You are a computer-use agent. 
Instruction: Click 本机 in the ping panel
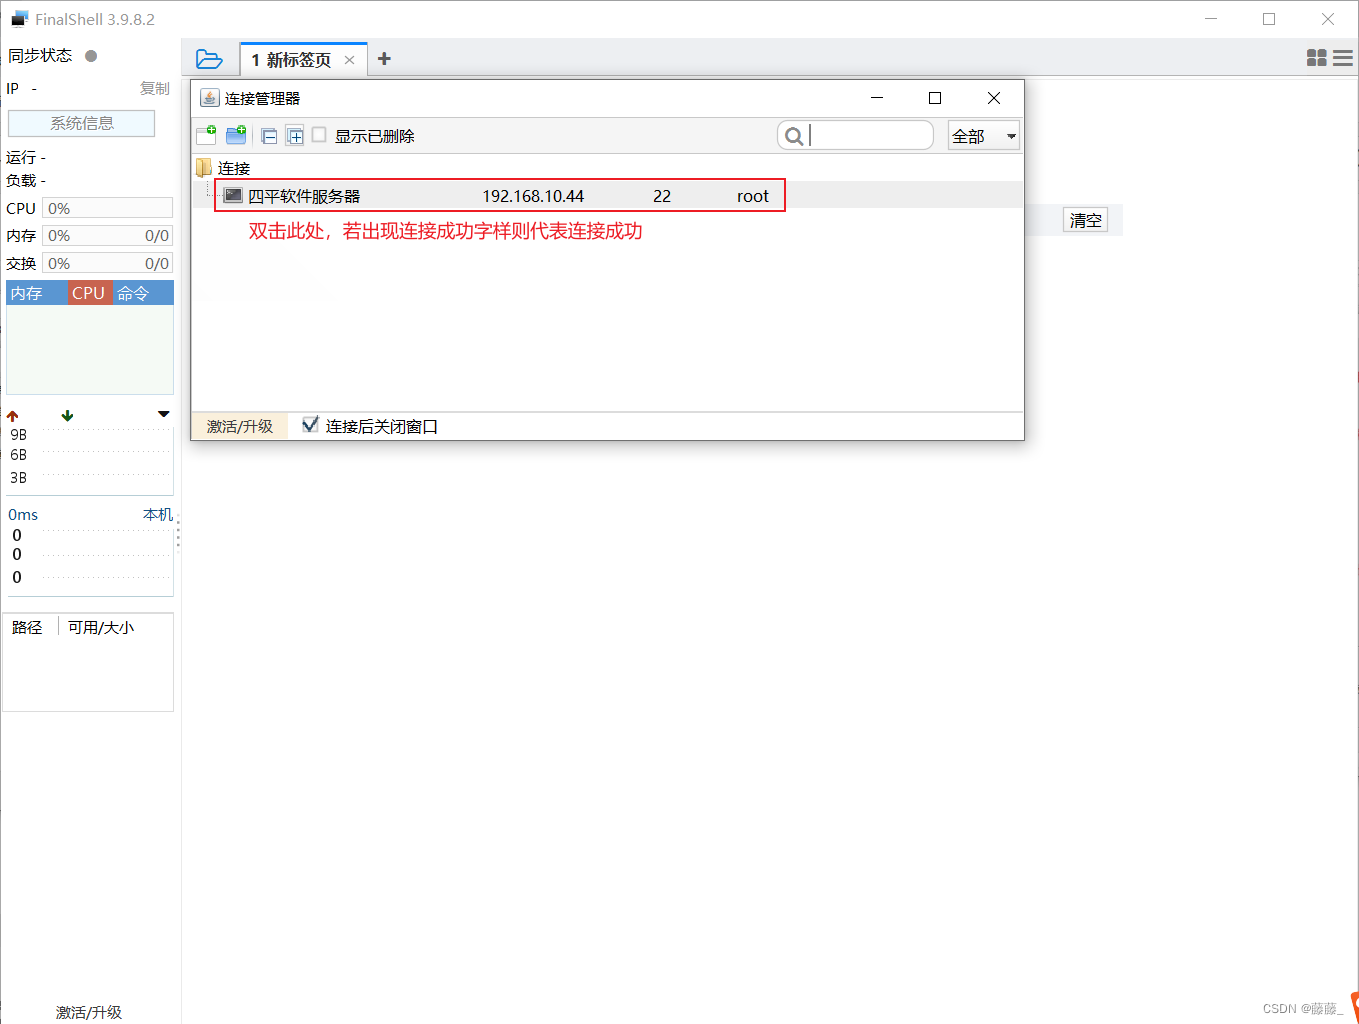click(158, 514)
